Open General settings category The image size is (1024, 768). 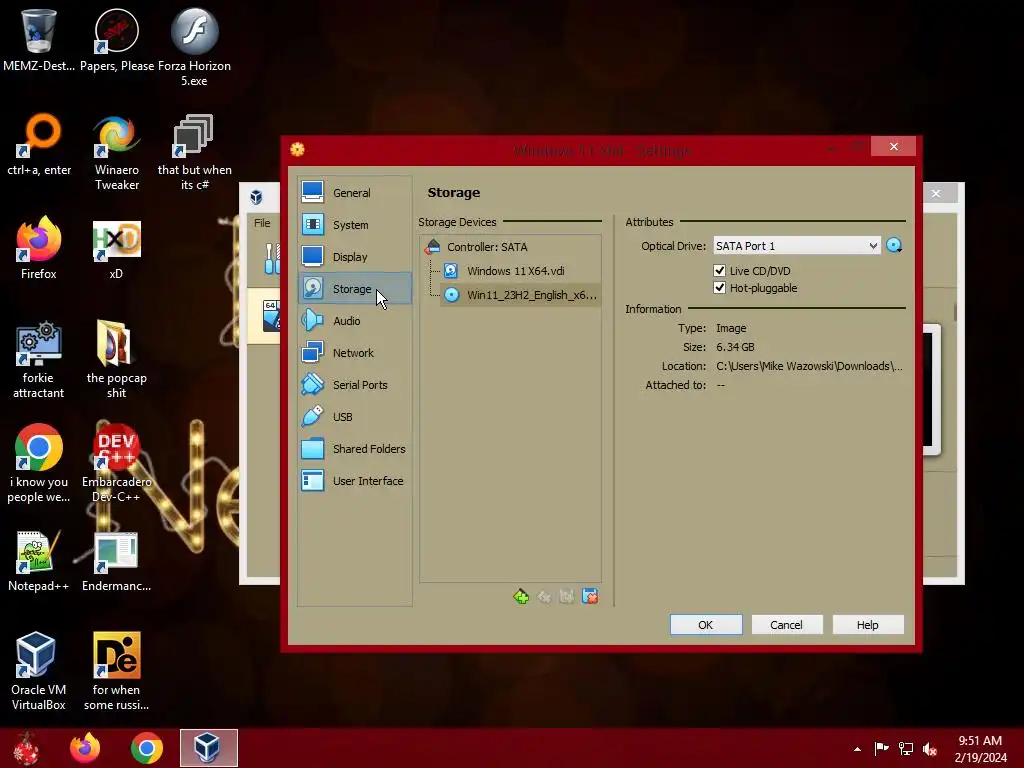pyautogui.click(x=355, y=193)
